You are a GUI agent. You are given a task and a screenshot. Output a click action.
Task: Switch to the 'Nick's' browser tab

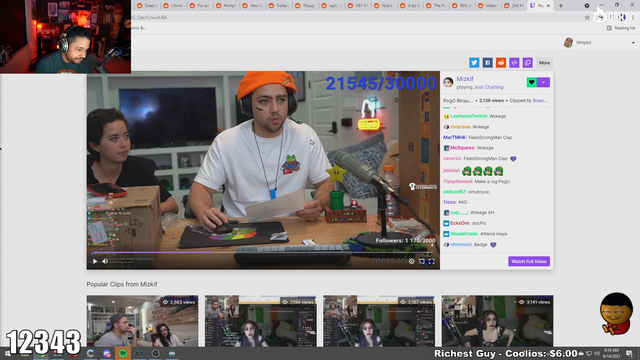384,6
